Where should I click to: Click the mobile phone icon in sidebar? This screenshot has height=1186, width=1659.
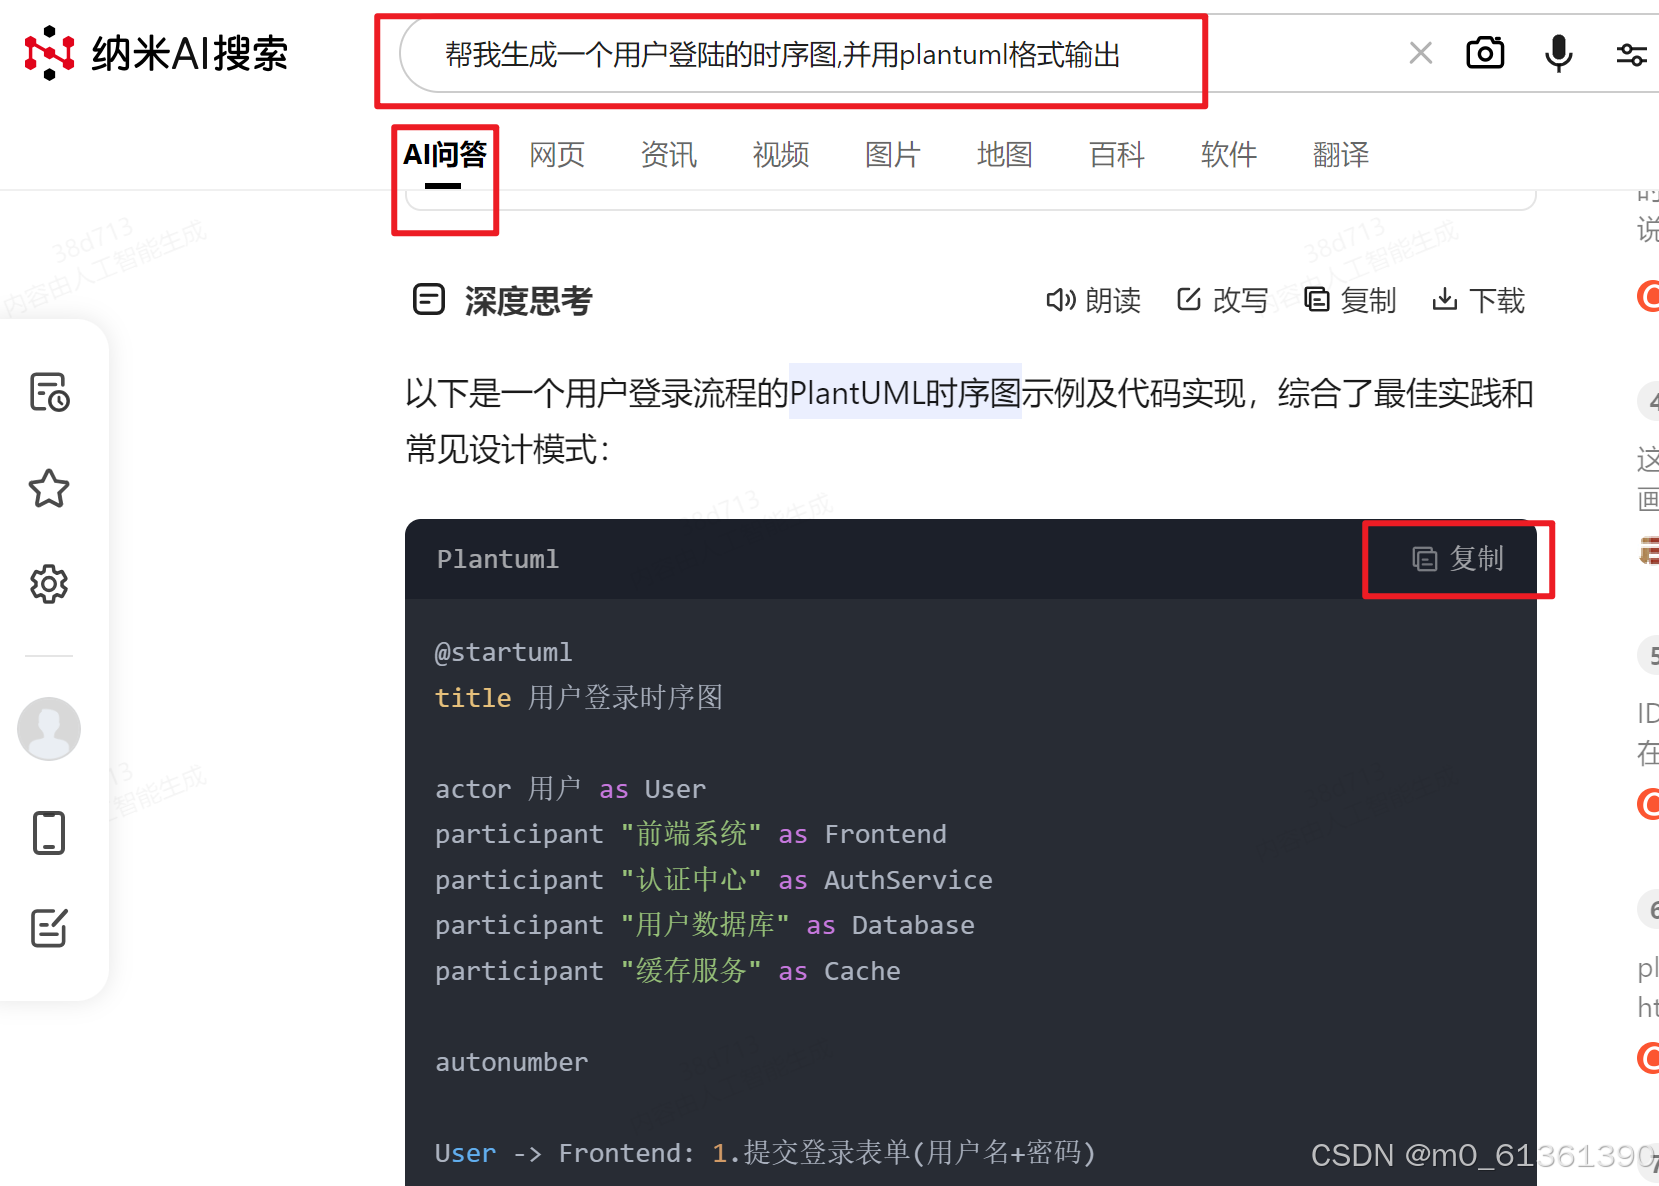click(48, 832)
